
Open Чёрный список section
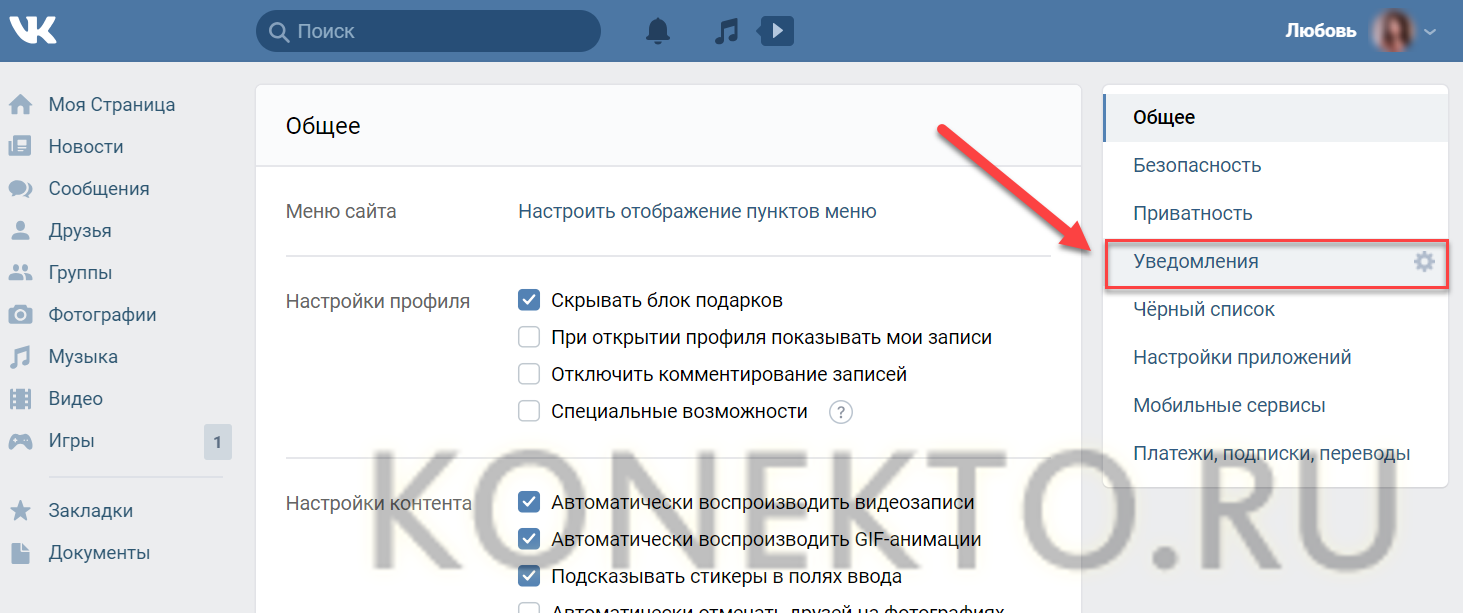click(1203, 309)
